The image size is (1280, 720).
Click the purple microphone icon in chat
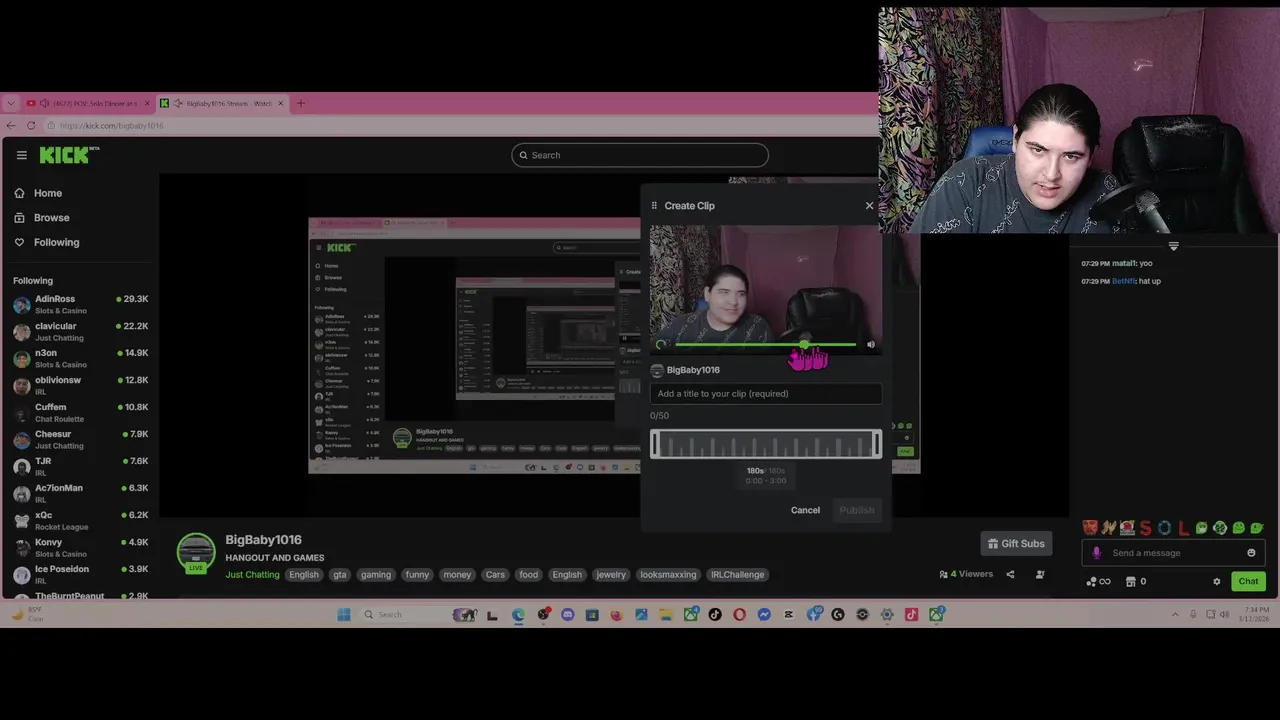(1097, 553)
